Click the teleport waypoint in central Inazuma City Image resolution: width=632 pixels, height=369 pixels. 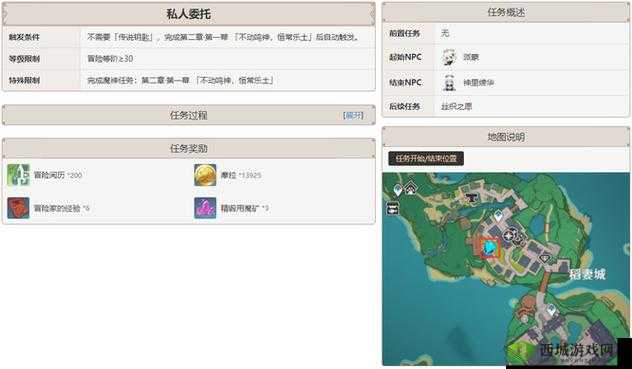coord(499,216)
